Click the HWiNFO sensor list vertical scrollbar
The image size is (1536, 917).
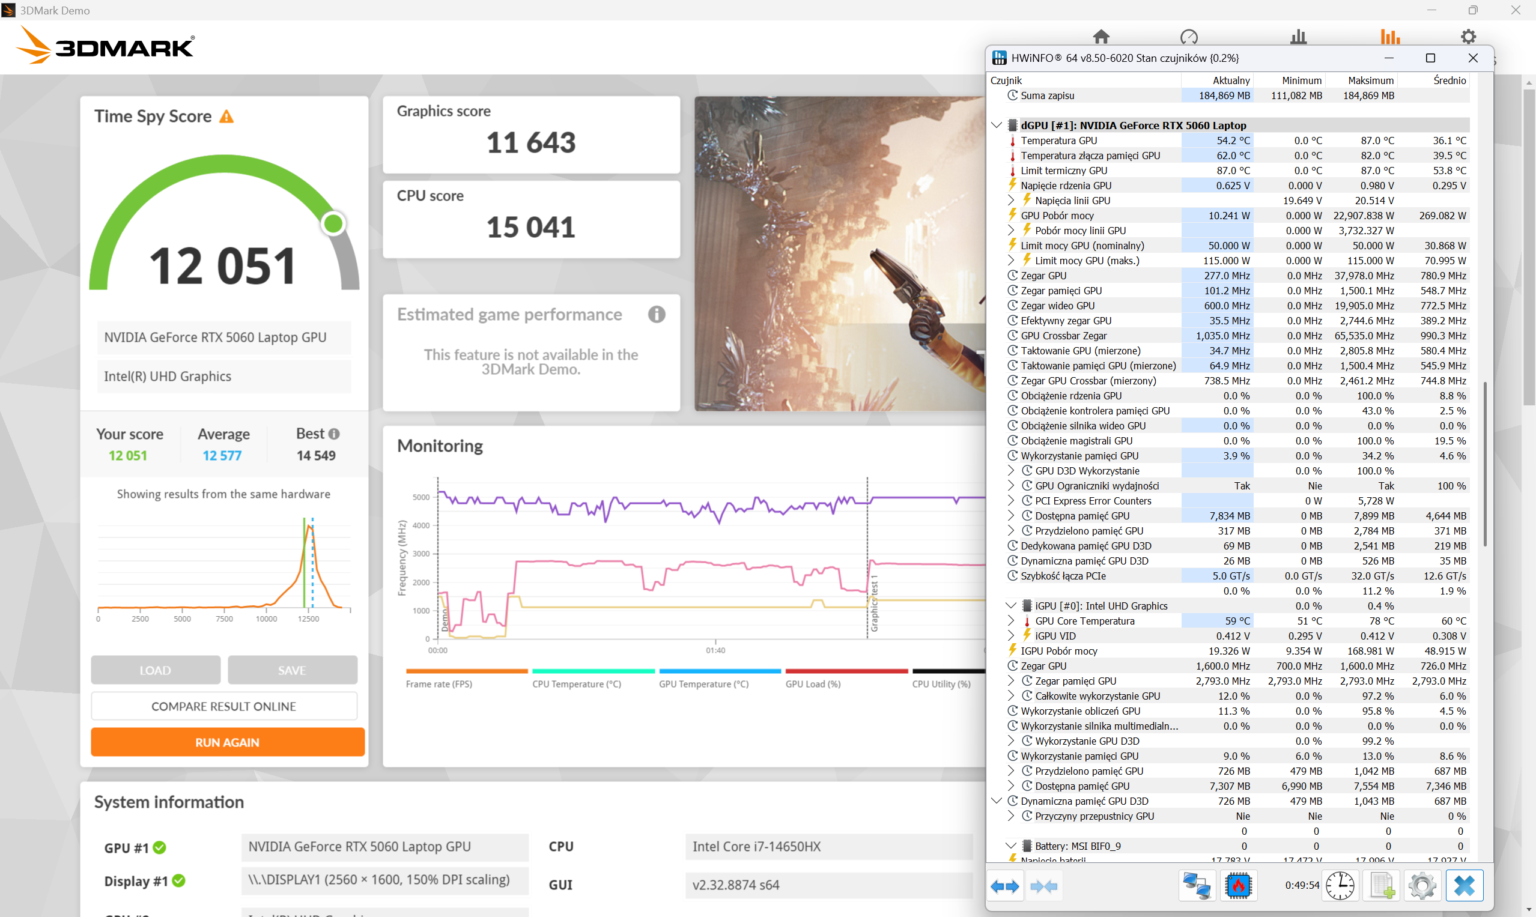pyautogui.click(x=1485, y=465)
